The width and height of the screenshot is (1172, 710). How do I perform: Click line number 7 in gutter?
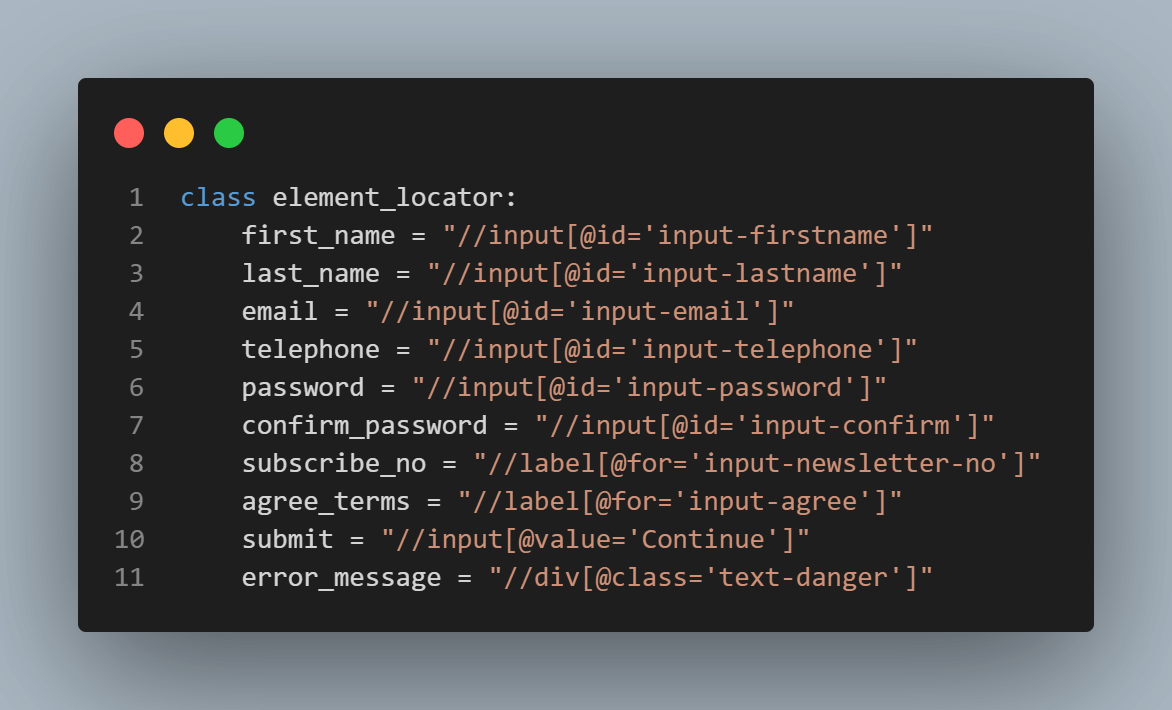(x=136, y=426)
